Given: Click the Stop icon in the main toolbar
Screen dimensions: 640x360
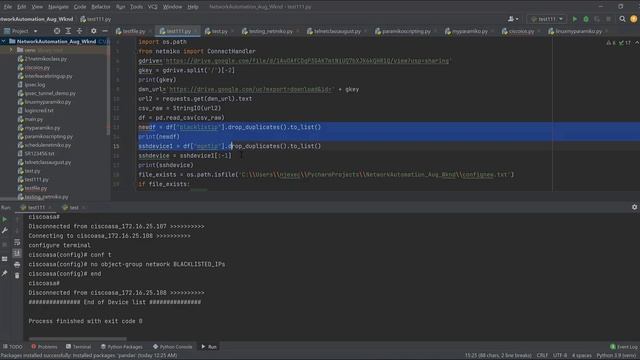Looking at the screenshot, I should pyautogui.click(x=608, y=19).
